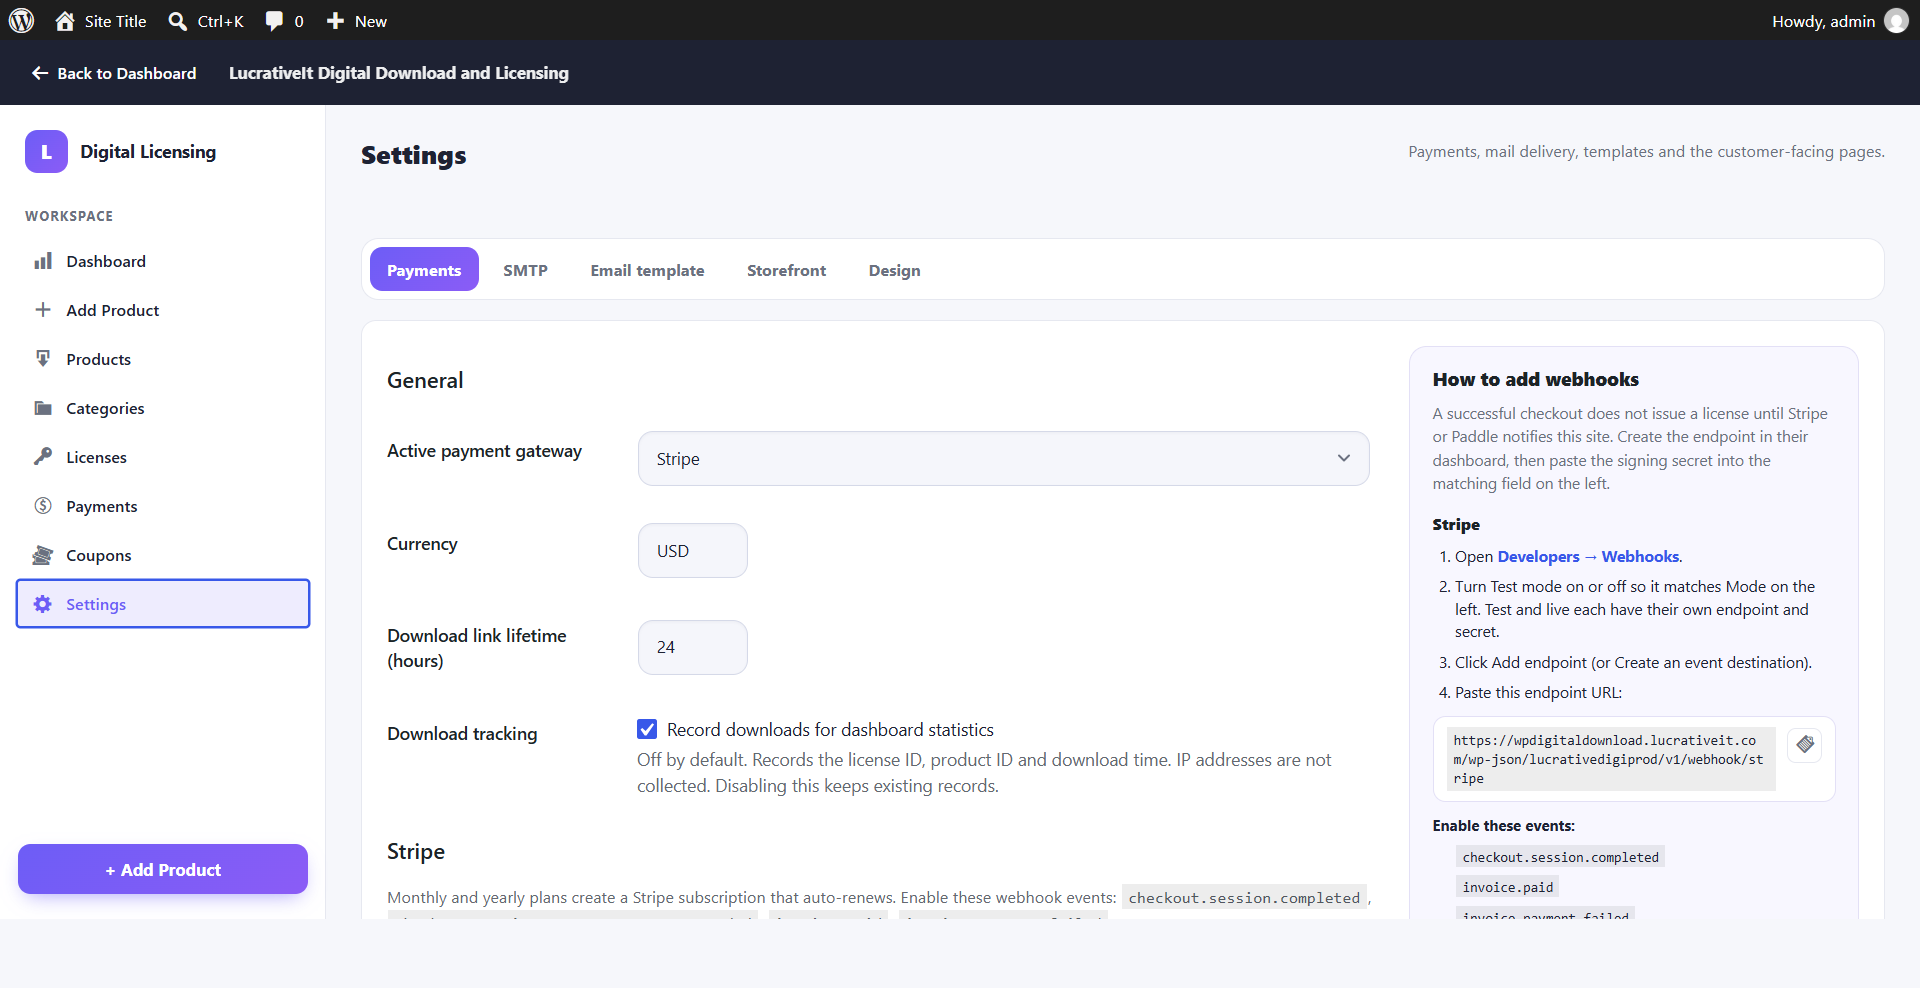Click the Licenses key icon
1920x988 pixels.
(x=43, y=457)
